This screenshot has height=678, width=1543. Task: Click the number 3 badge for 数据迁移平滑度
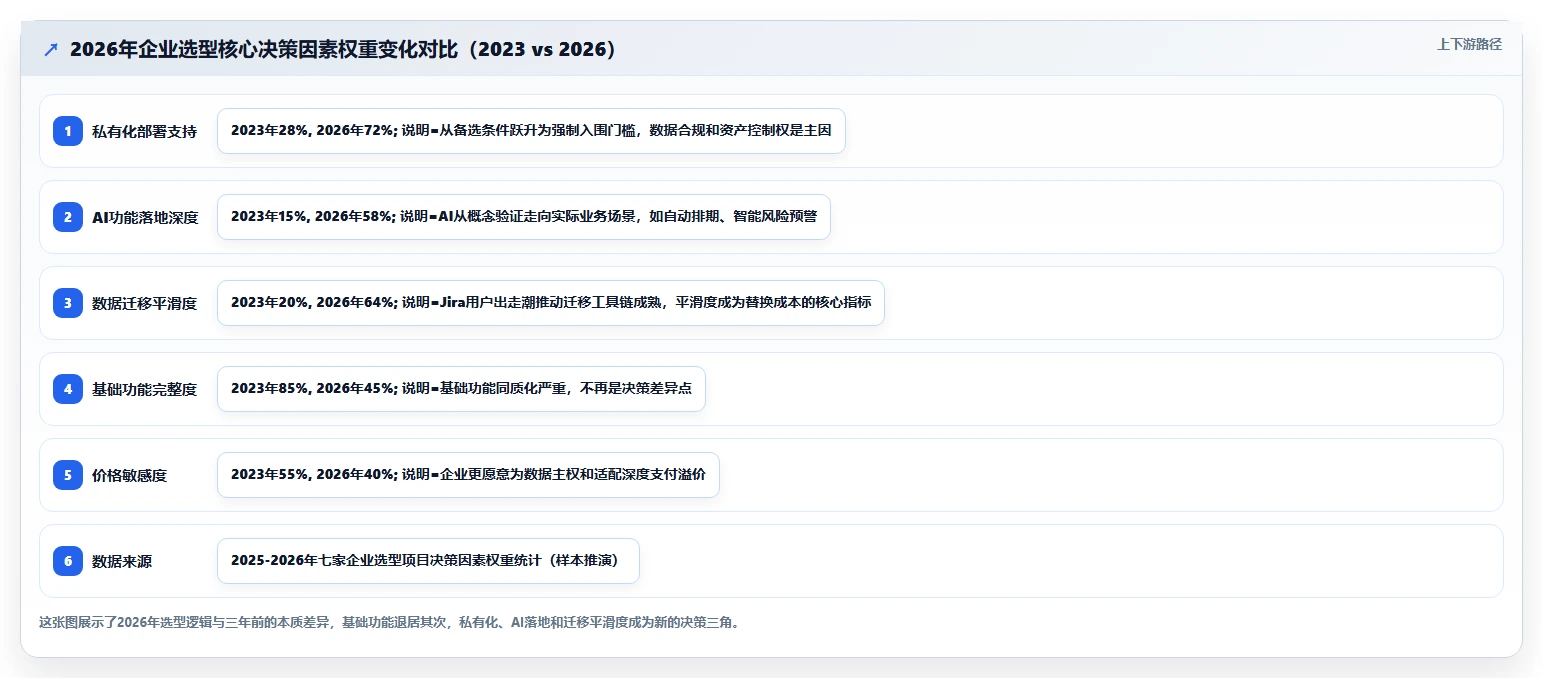pyautogui.click(x=68, y=303)
